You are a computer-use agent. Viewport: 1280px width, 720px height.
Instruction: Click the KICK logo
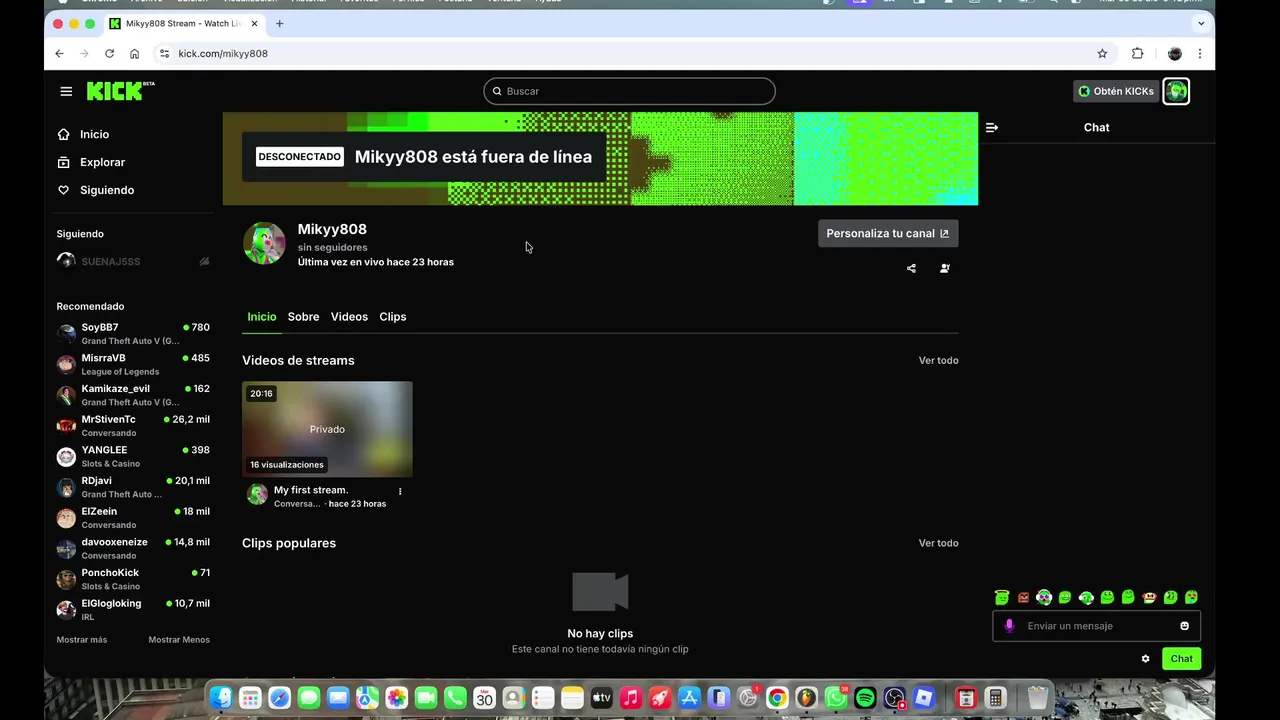pyautogui.click(x=120, y=91)
